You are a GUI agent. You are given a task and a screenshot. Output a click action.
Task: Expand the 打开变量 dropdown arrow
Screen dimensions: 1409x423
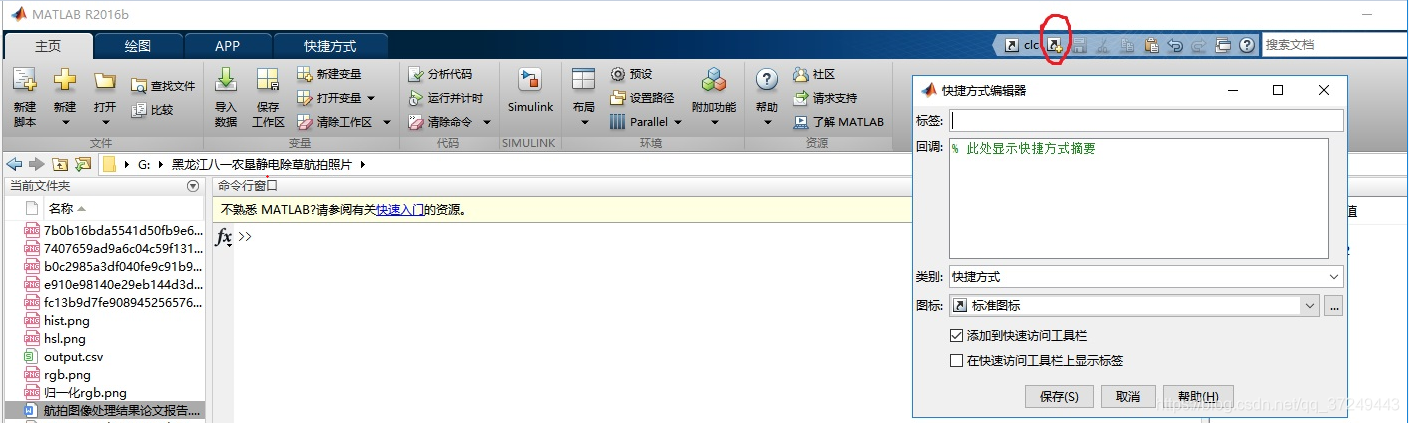371,98
